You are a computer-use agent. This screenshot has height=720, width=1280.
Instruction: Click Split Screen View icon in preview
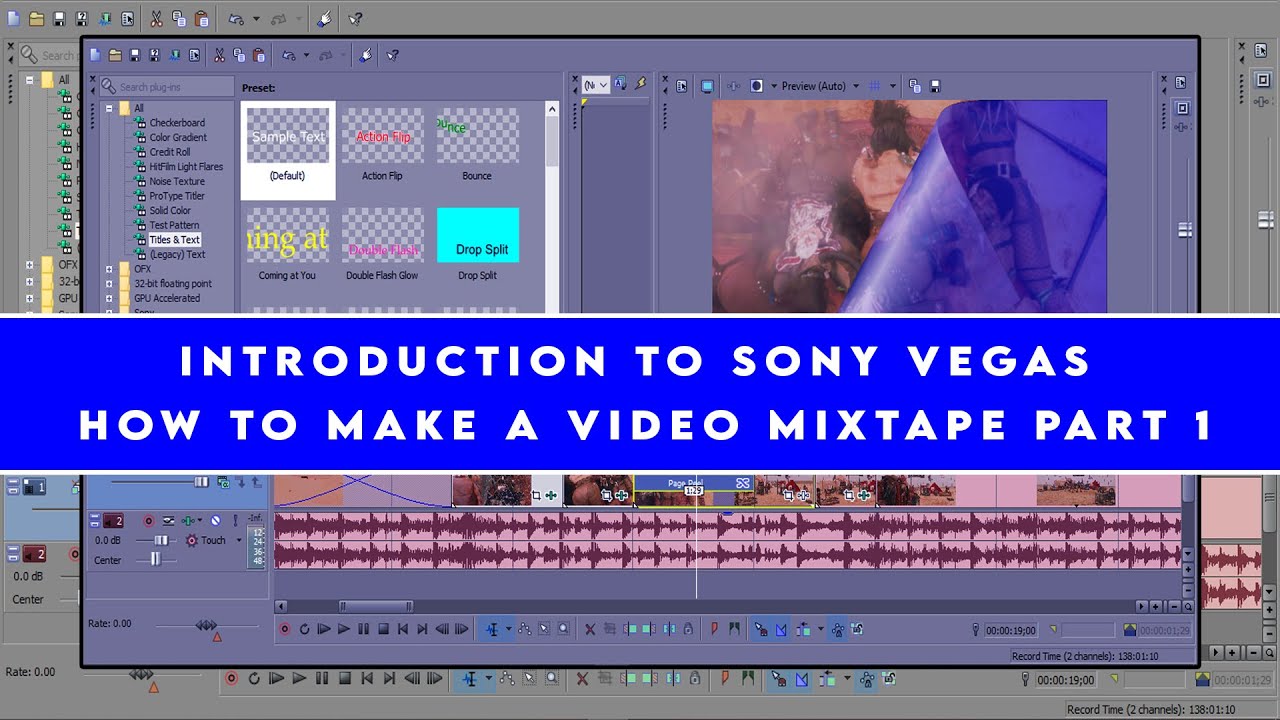tap(756, 86)
